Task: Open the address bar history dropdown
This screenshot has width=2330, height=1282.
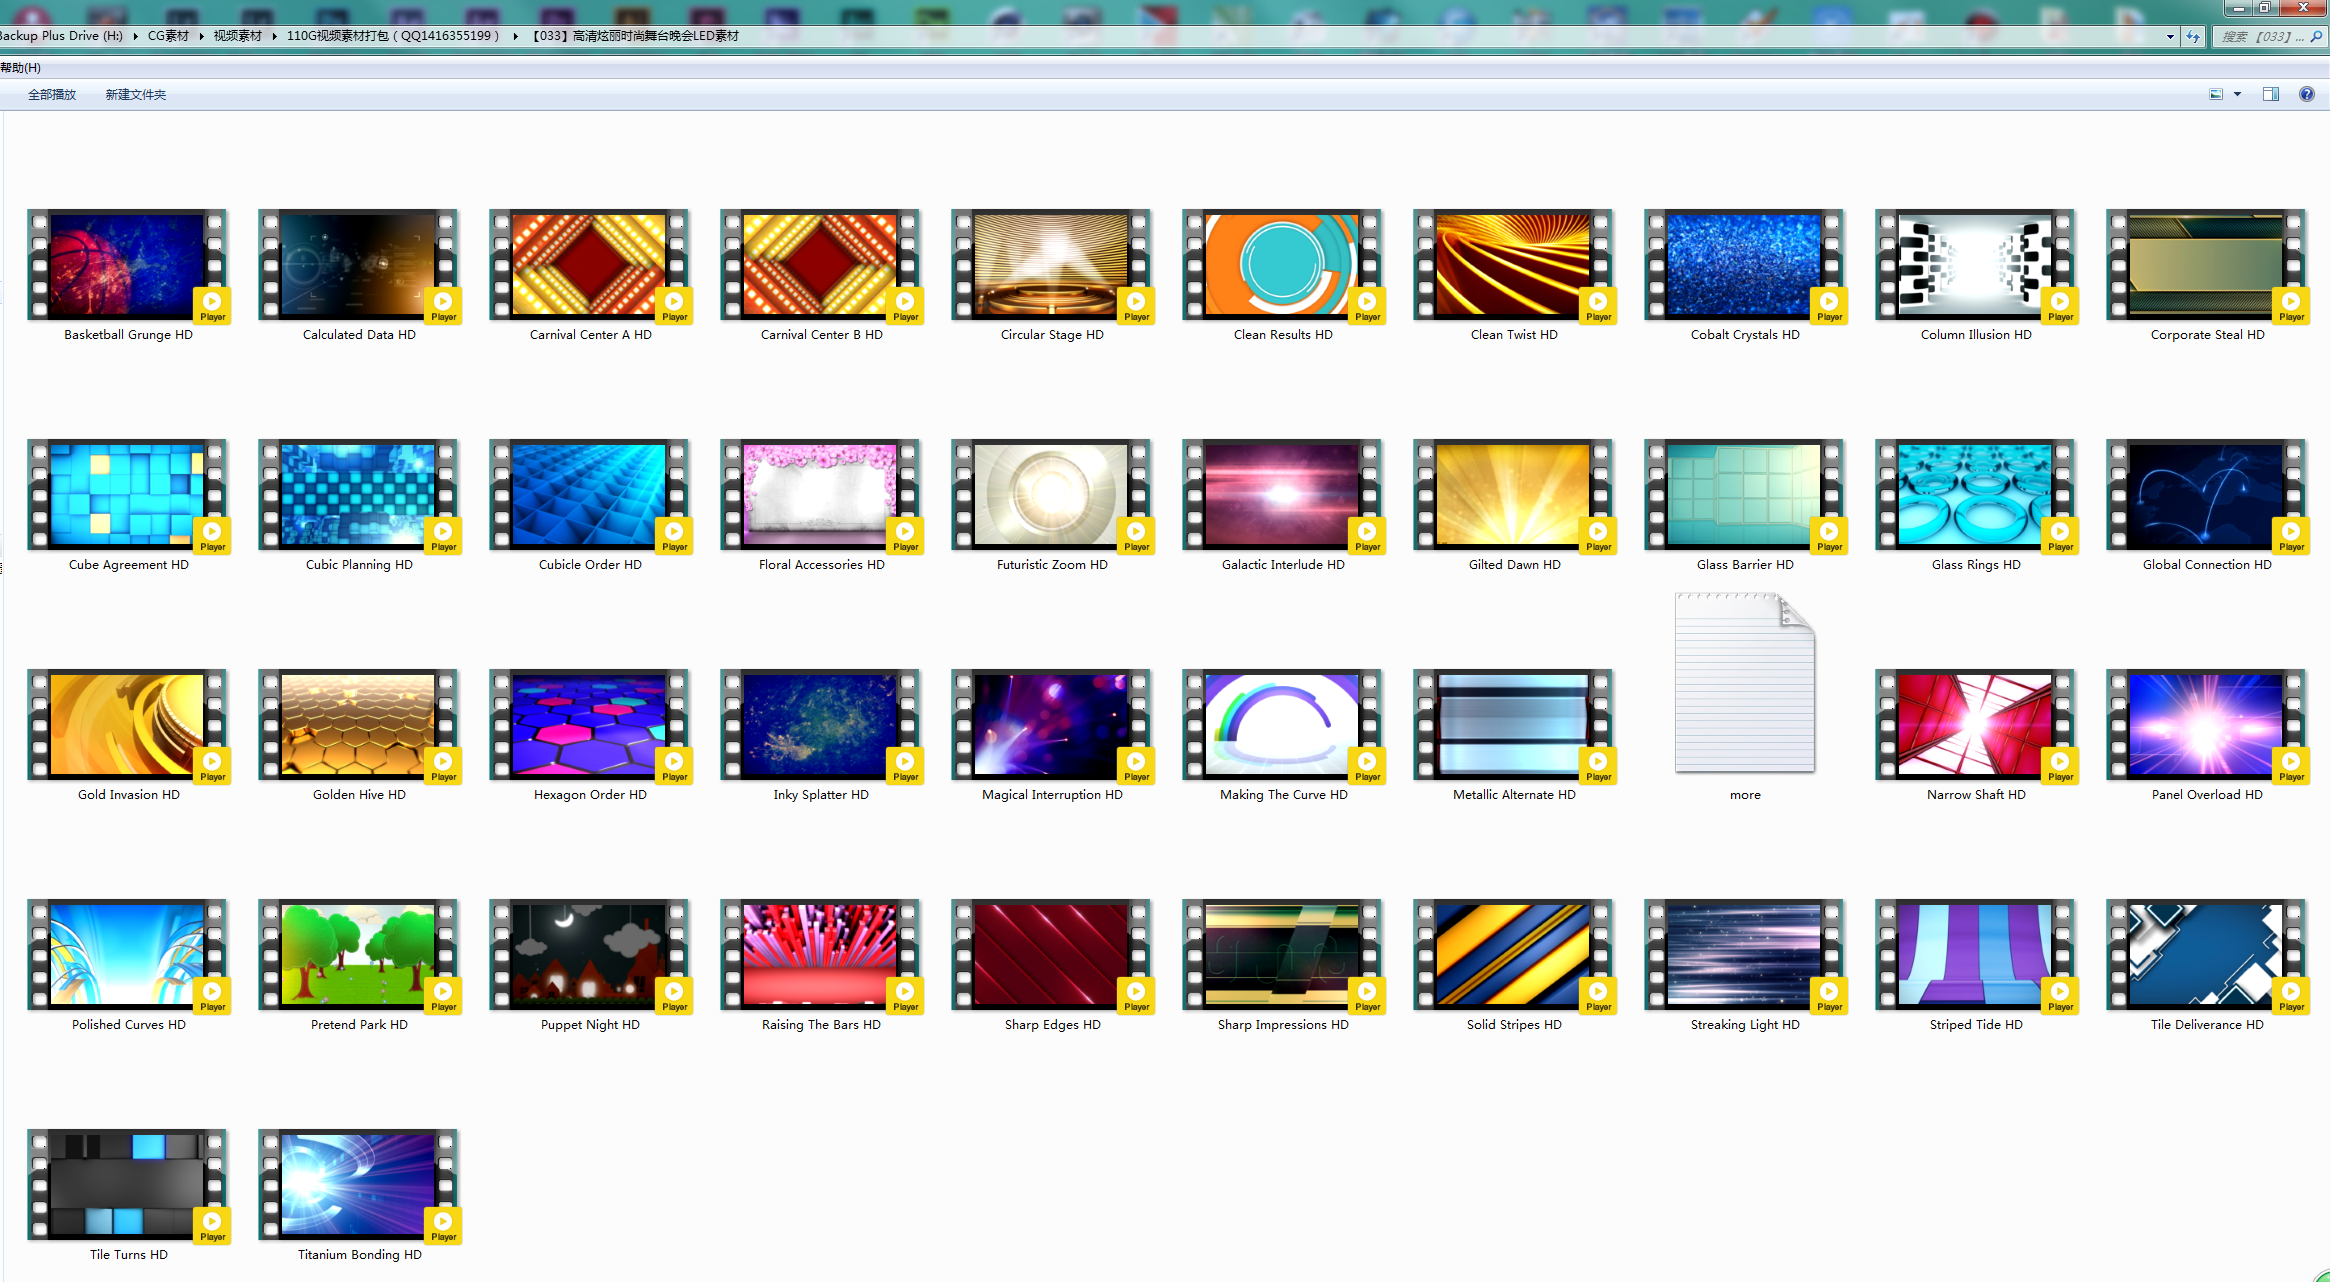Action: coord(2170,36)
